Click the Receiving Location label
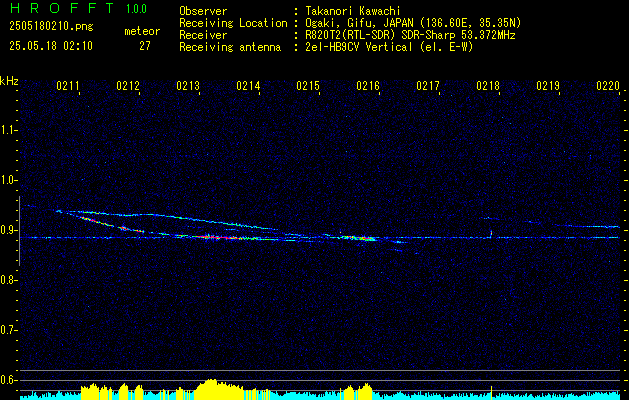The image size is (629, 400). pos(233,23)
